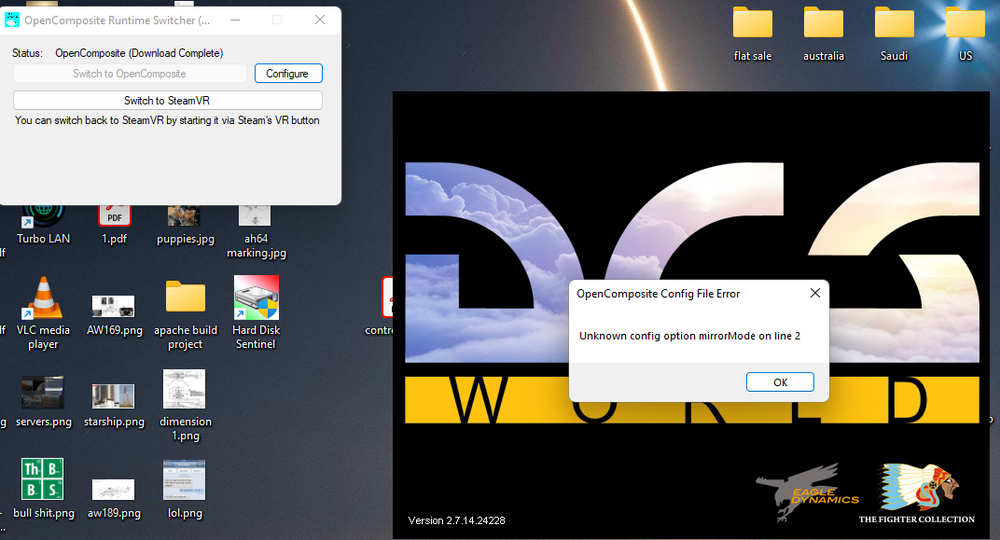The width and height of the screenshot is (1000, 540).
Task: Click The Fighter Collection logo
Action: click(916, 493)
